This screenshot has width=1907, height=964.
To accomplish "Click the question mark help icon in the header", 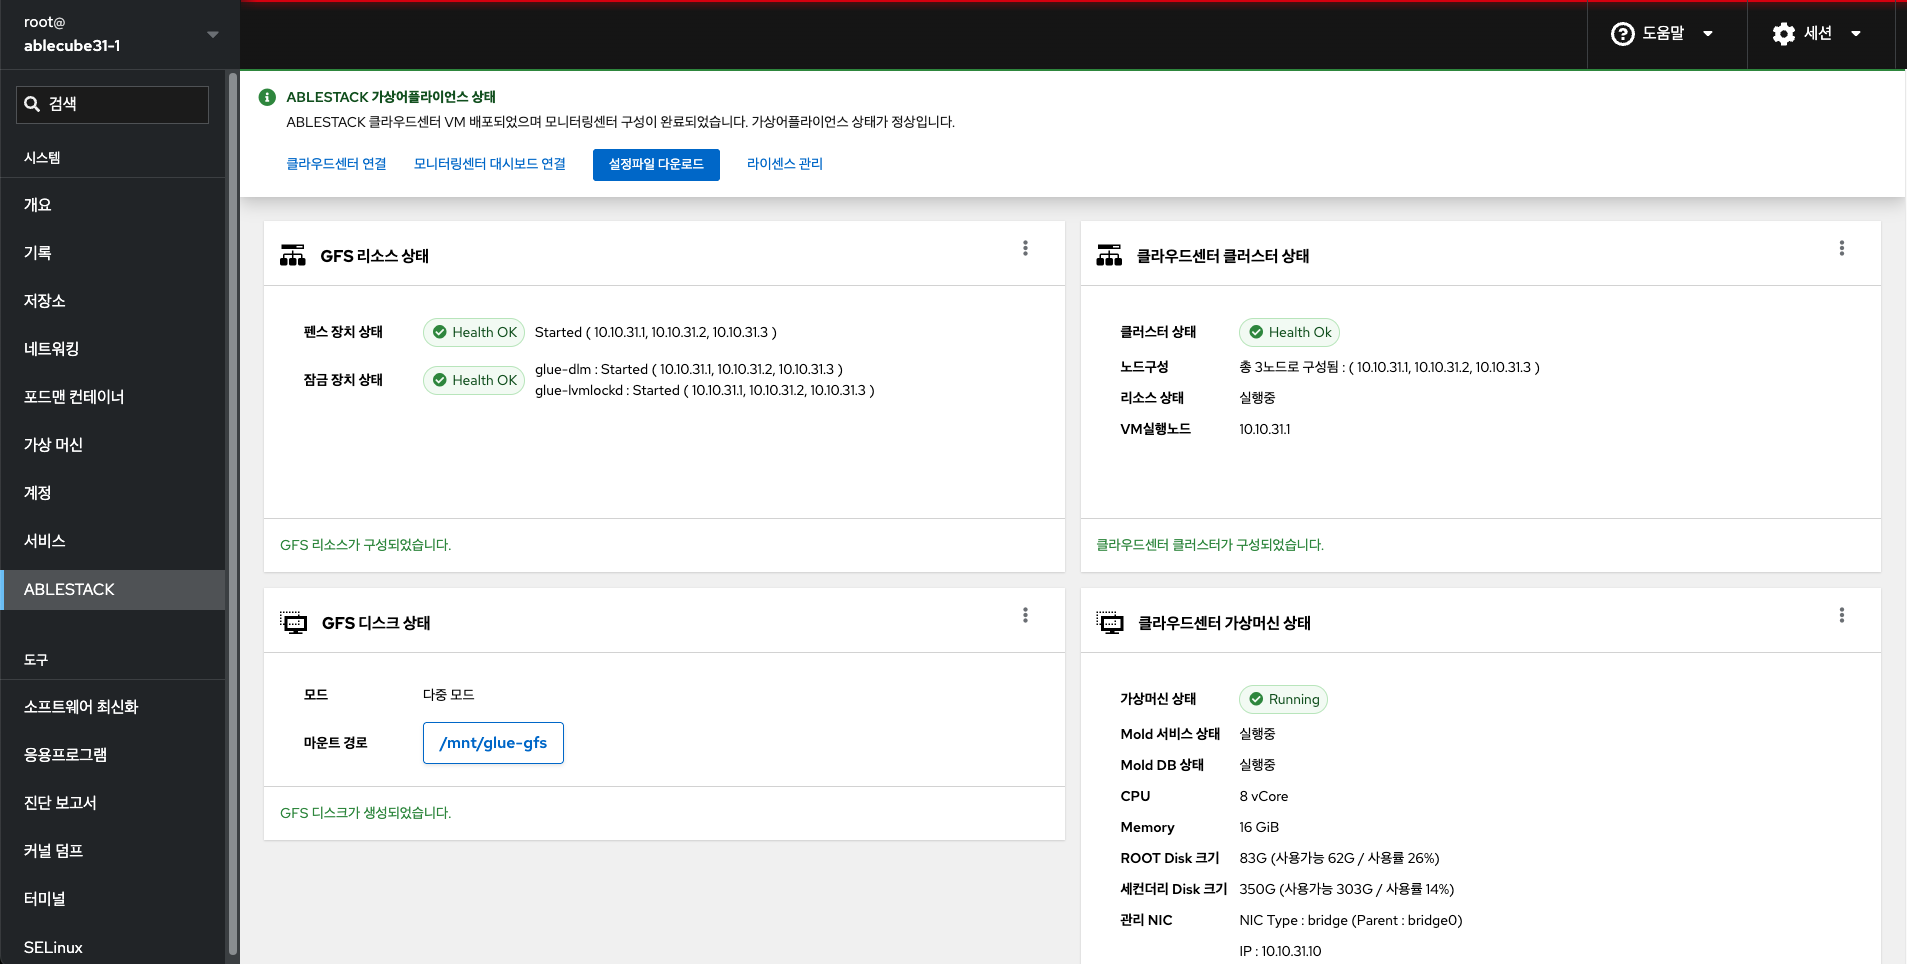I will point(1621,33).
